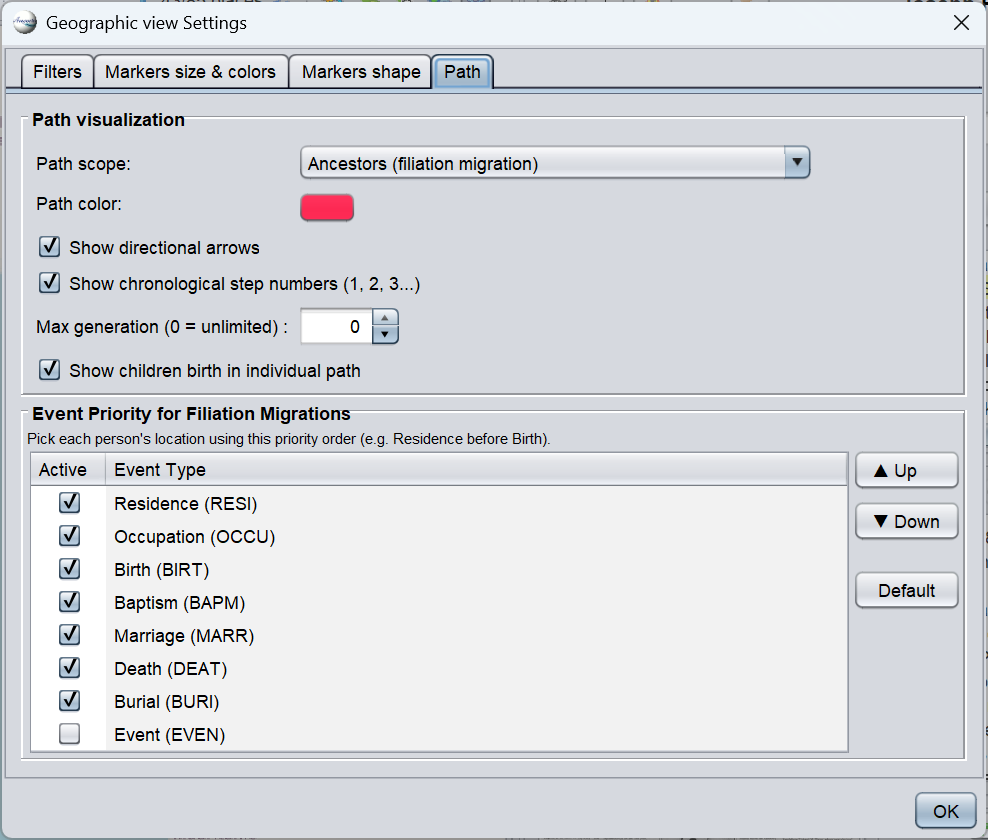988x840 pixels.
Task: Uncheck Residence (RESI) active checkbox
Action: coord(69,503)
